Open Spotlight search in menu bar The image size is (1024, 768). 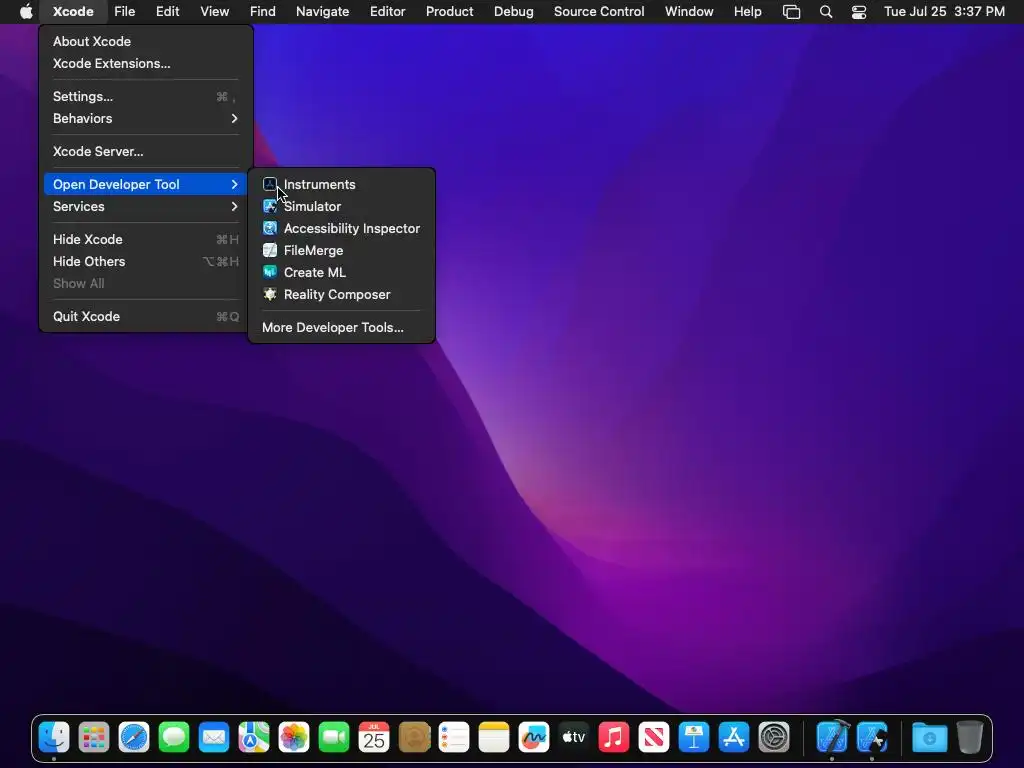826,12
